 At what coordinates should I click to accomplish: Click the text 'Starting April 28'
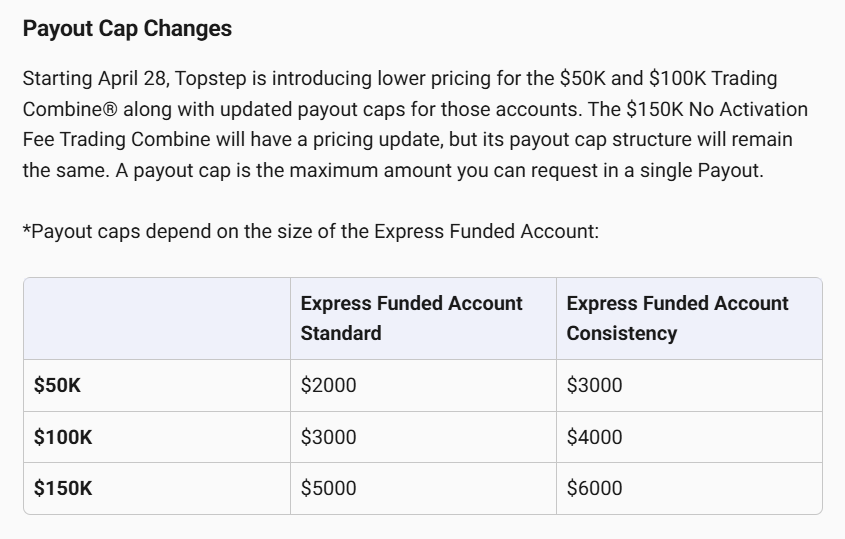(96, 79)
